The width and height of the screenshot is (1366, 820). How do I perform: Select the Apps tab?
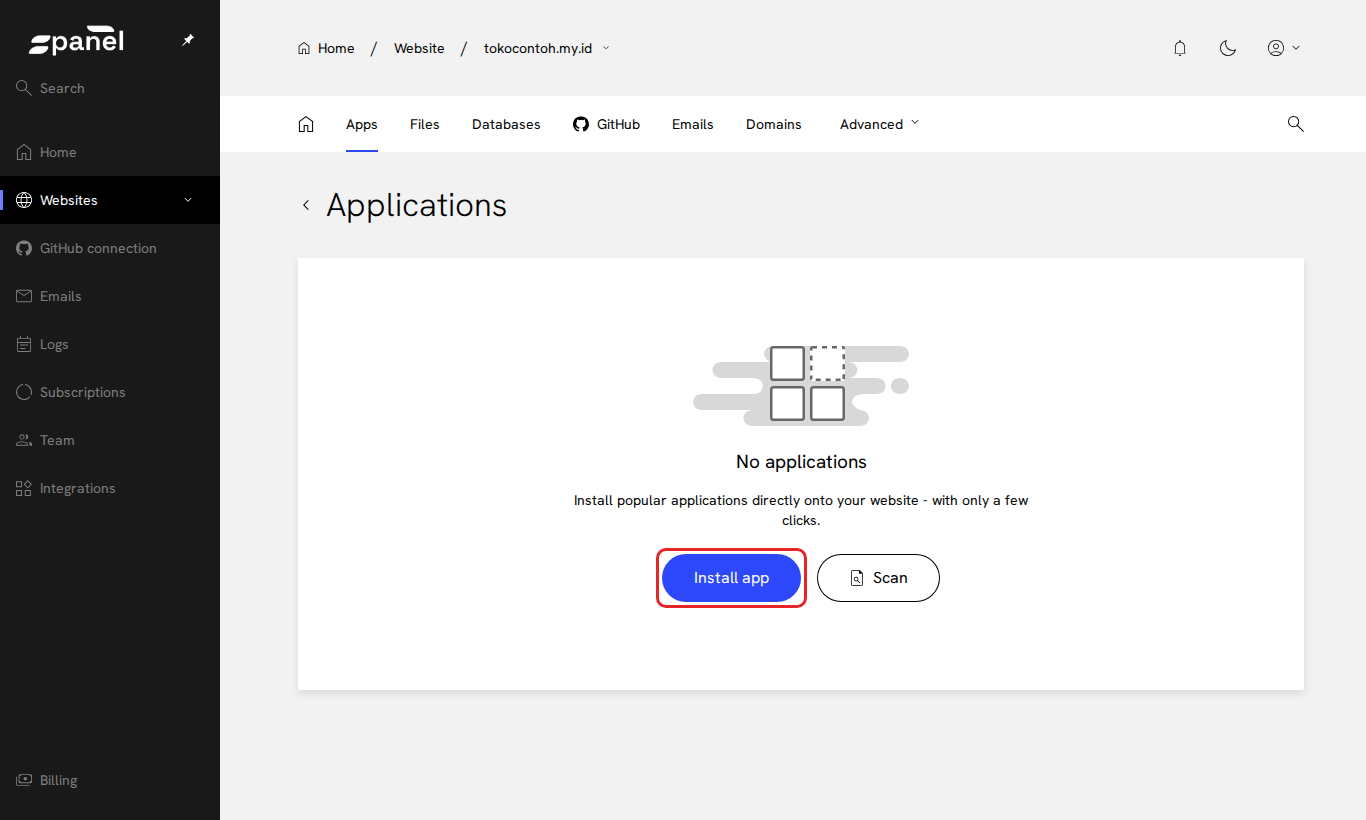(x=362, y=124)
